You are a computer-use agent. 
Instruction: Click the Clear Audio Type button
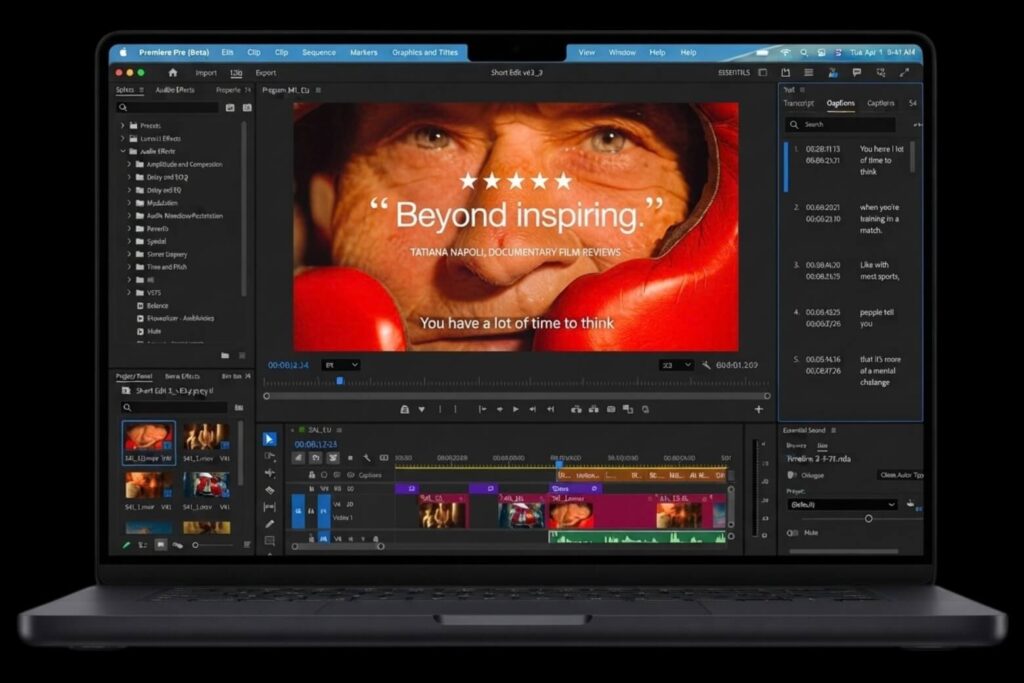901,475
